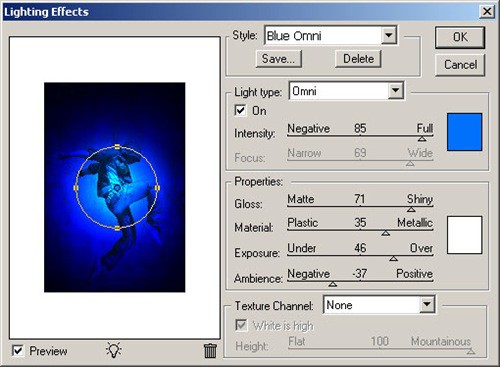Image resolution: width=500 pixels, height=367 pixels.
Task: Click the right handle of the light circle
Action: click(157, 188)
